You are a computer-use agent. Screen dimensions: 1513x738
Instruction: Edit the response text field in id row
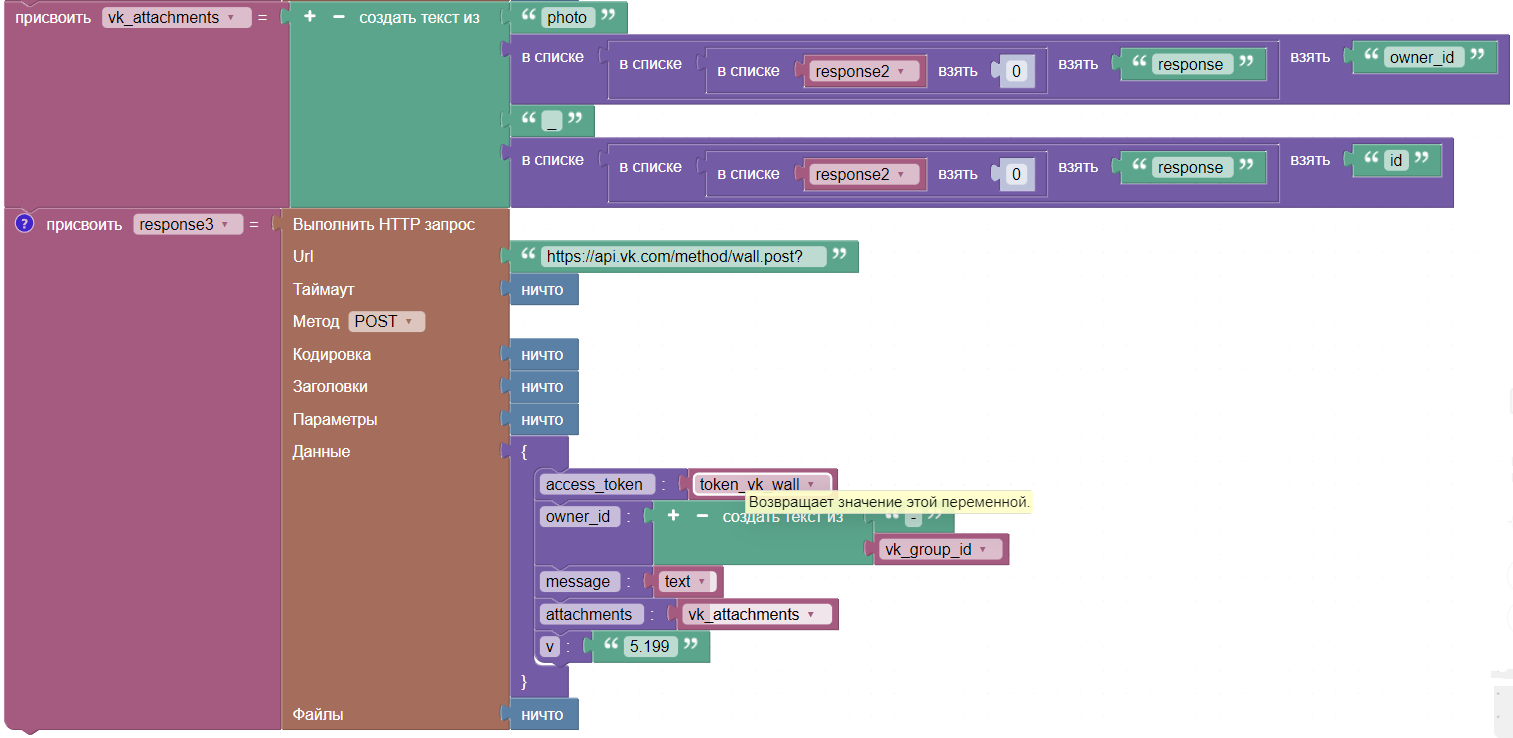click(x=1190, y=167)
